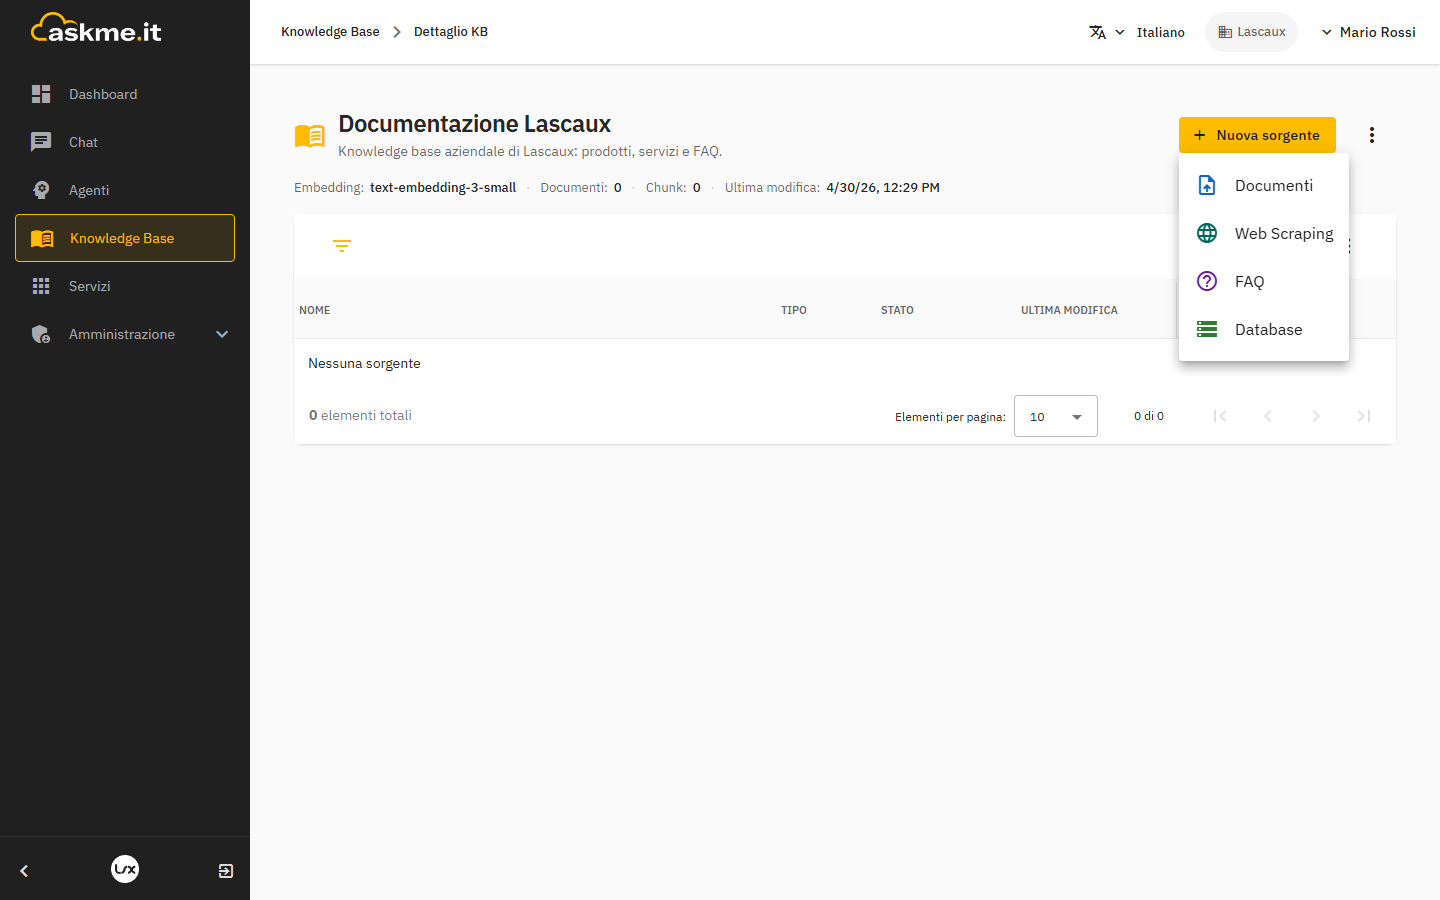Click the 0 di 0 pagination label
Screen dimensions: 1440x900
point(1149,416)
